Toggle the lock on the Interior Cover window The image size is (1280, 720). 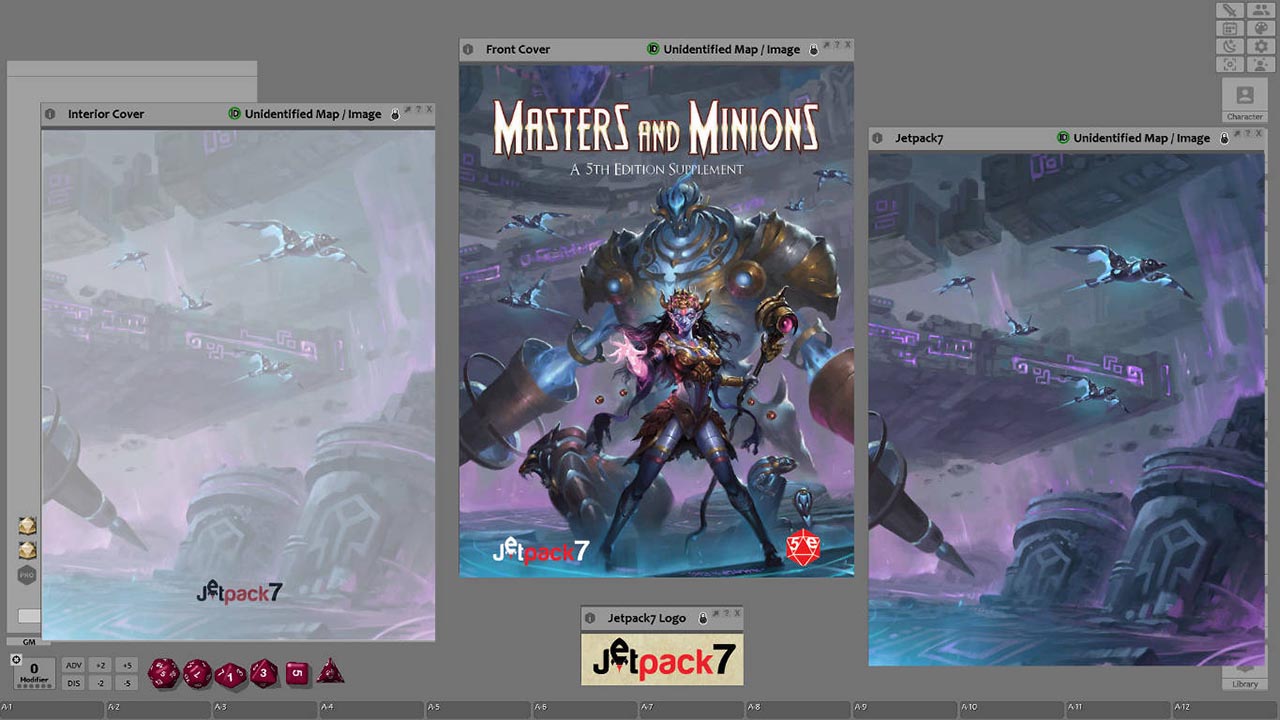(x=395, y=114)
